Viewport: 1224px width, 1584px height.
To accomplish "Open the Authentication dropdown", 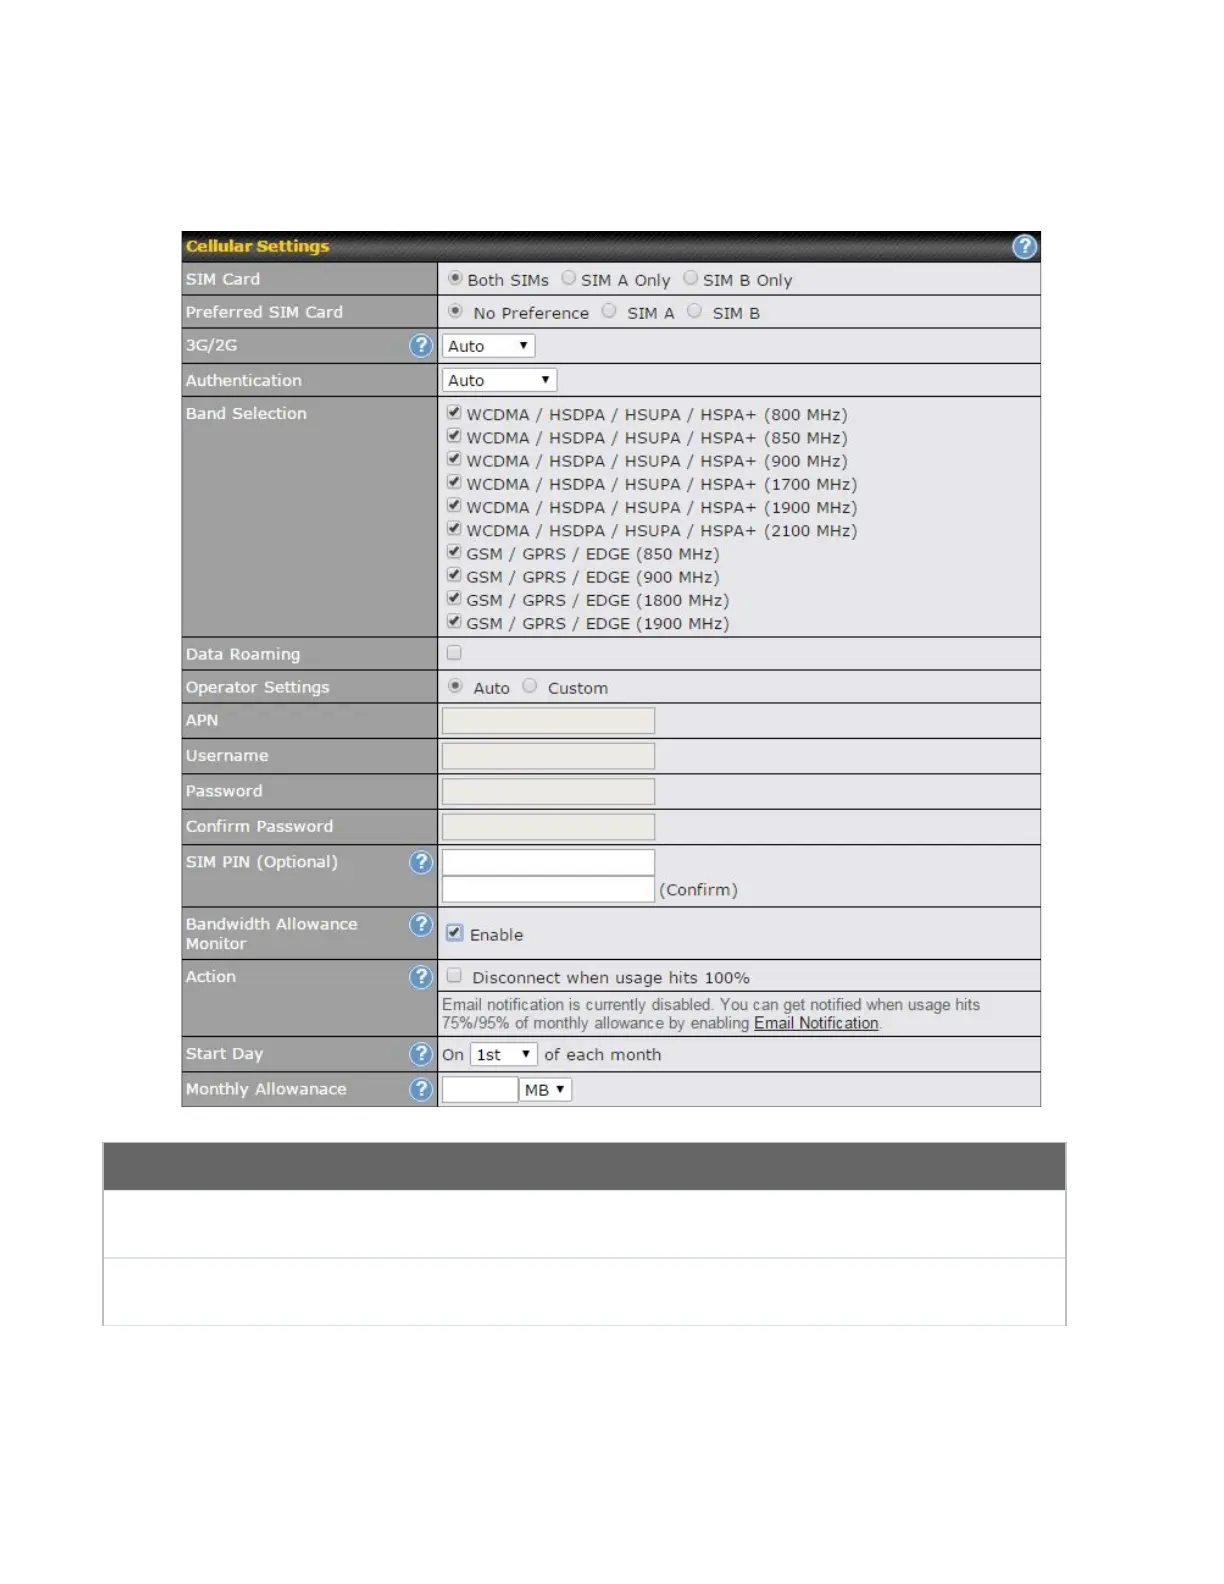I will [499, 380].
